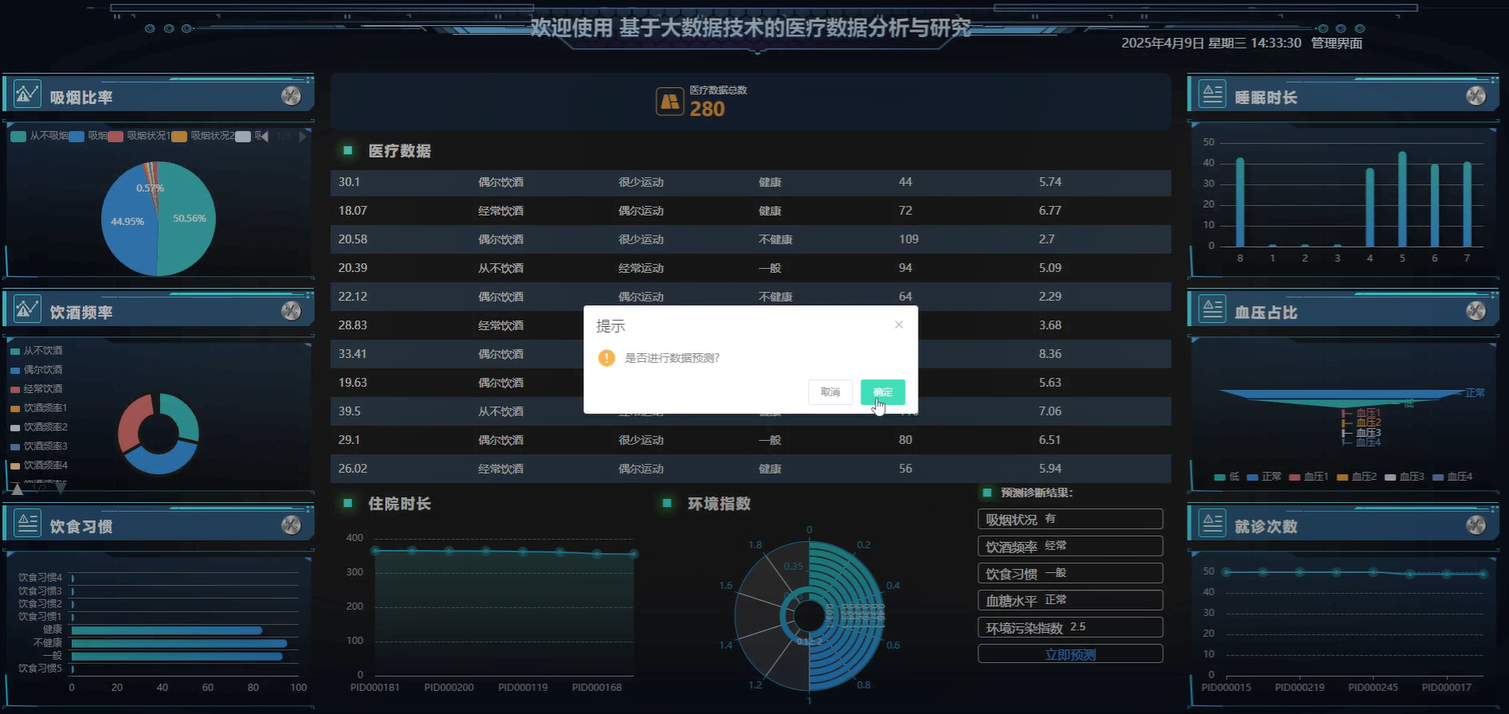
Task: Page down the drinking frequency legend
Action: click(x=60, y=488)
